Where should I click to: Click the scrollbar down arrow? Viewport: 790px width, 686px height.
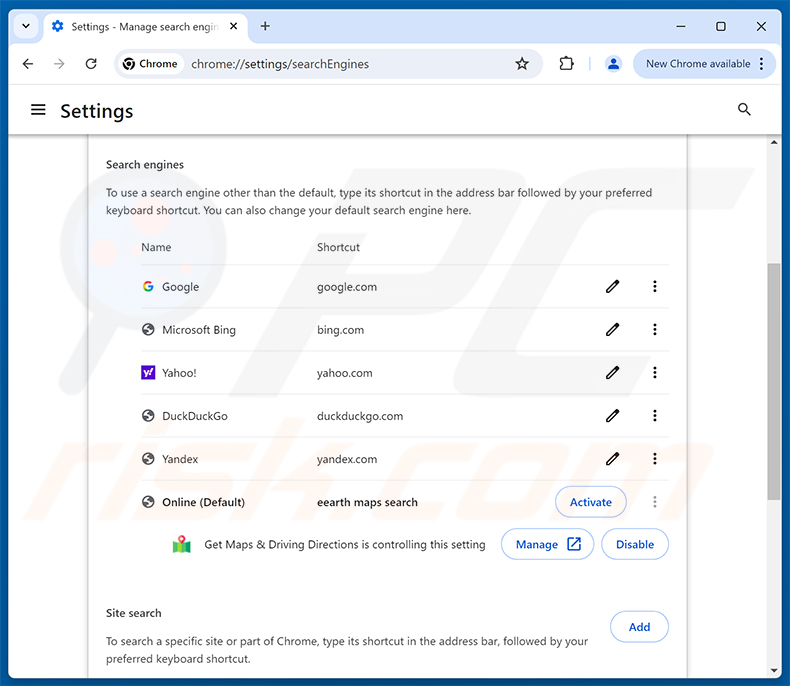click(x=773, y=670)
